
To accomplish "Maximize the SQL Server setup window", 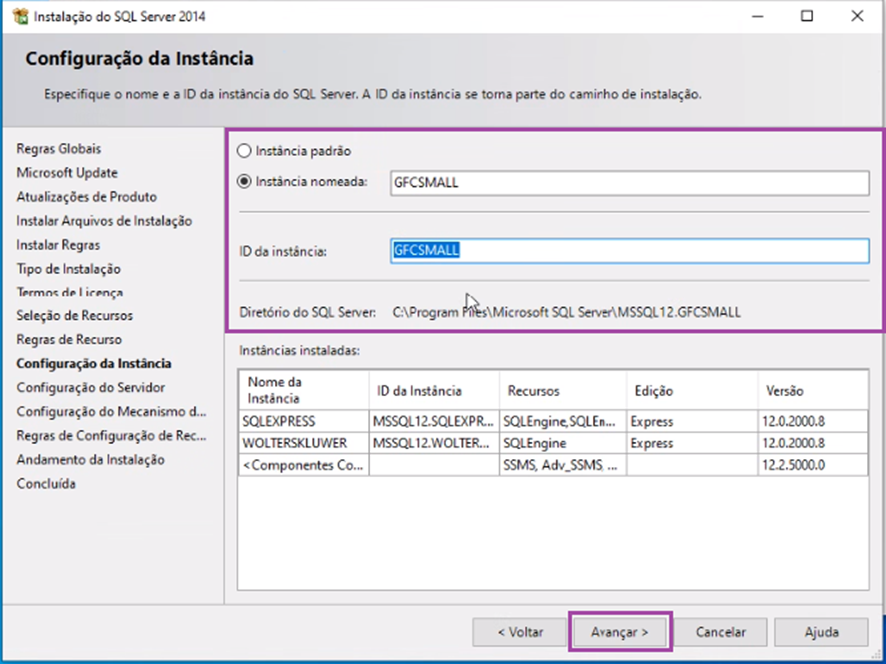I will click(x=807, y=16).
